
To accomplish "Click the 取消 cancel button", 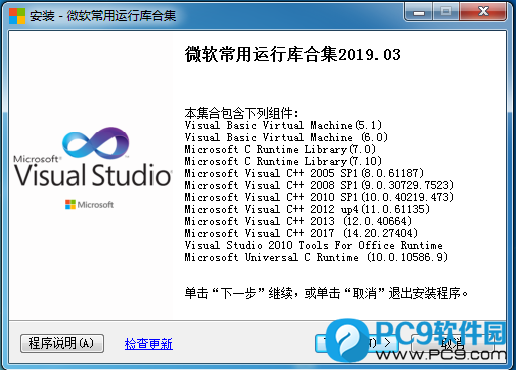I will tap(452, 343).
